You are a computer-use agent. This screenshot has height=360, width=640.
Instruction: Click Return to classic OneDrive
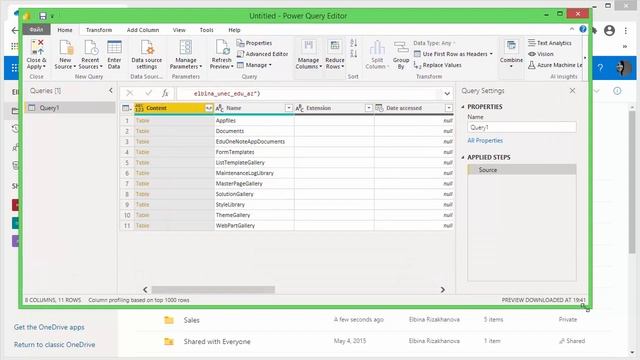(54, 344)
